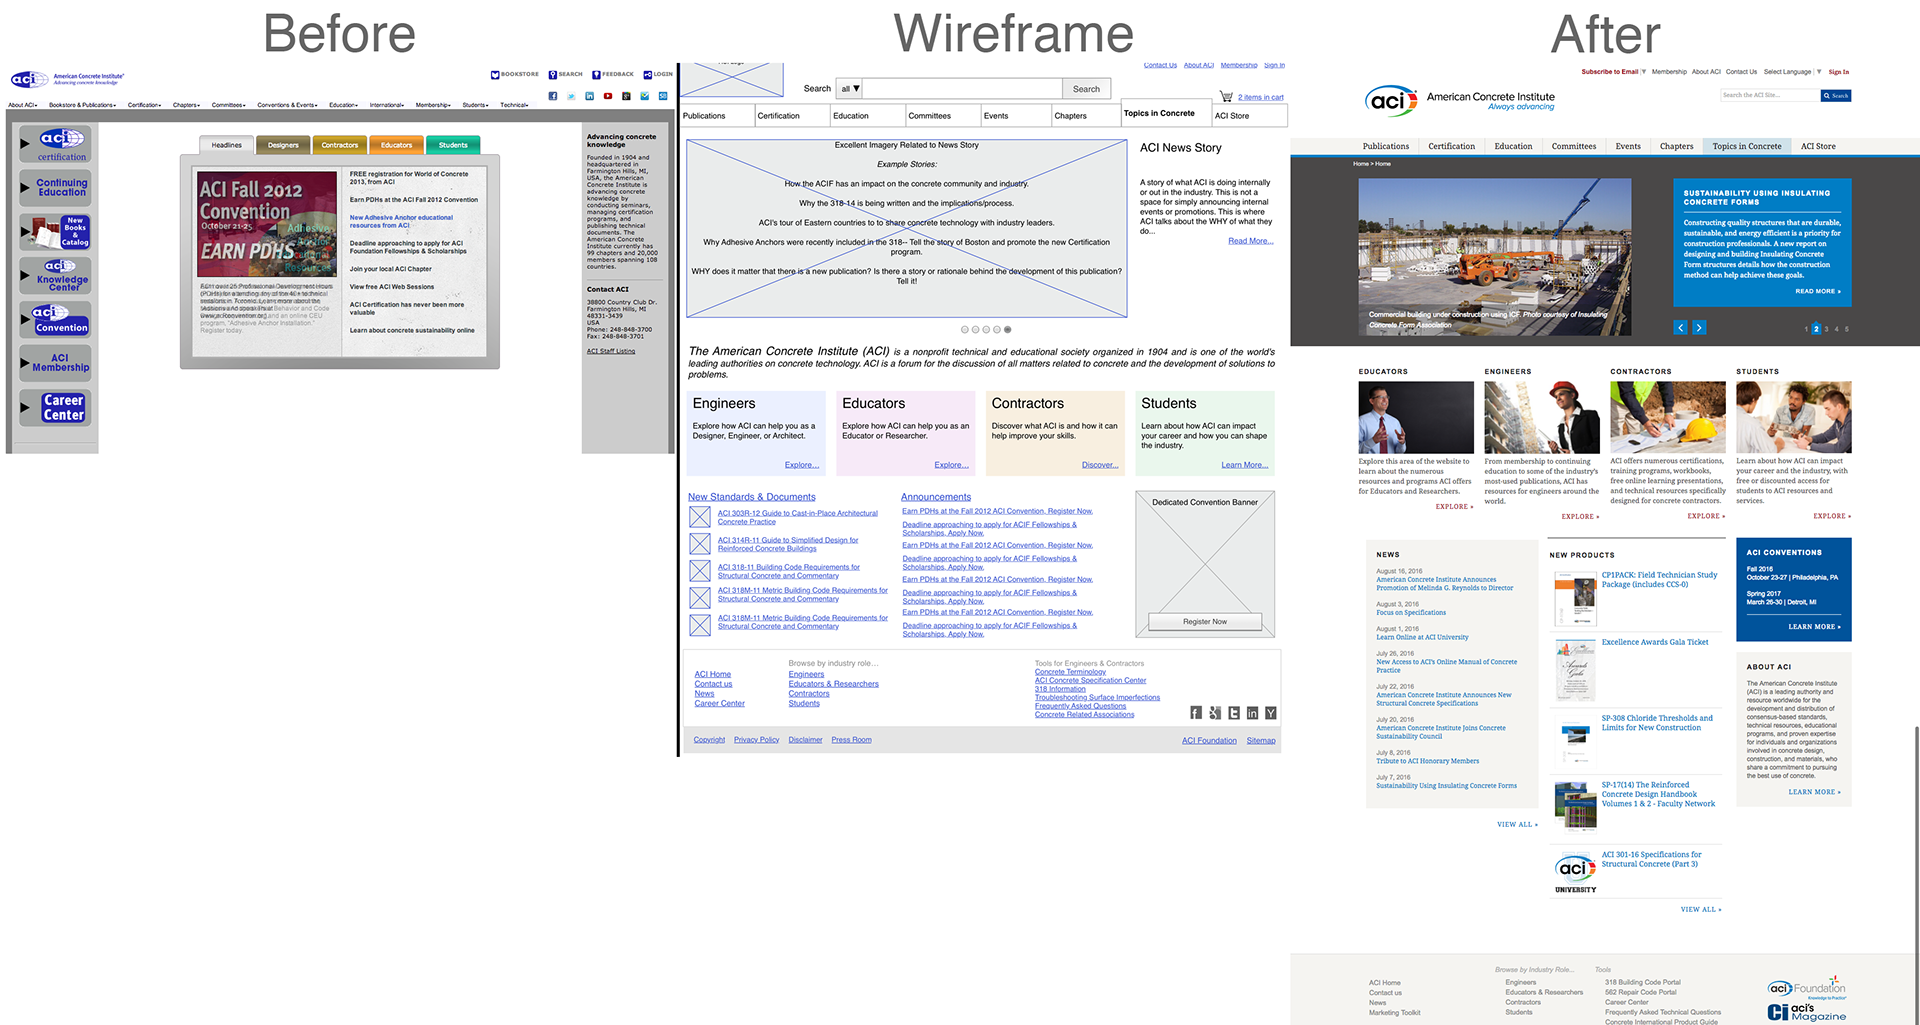Image resolution: width=1920 pixels, height=1025 pixels.
Task: Click LEARN MORE in the ACI Conventions box
Action: (x=1814, y=627)
